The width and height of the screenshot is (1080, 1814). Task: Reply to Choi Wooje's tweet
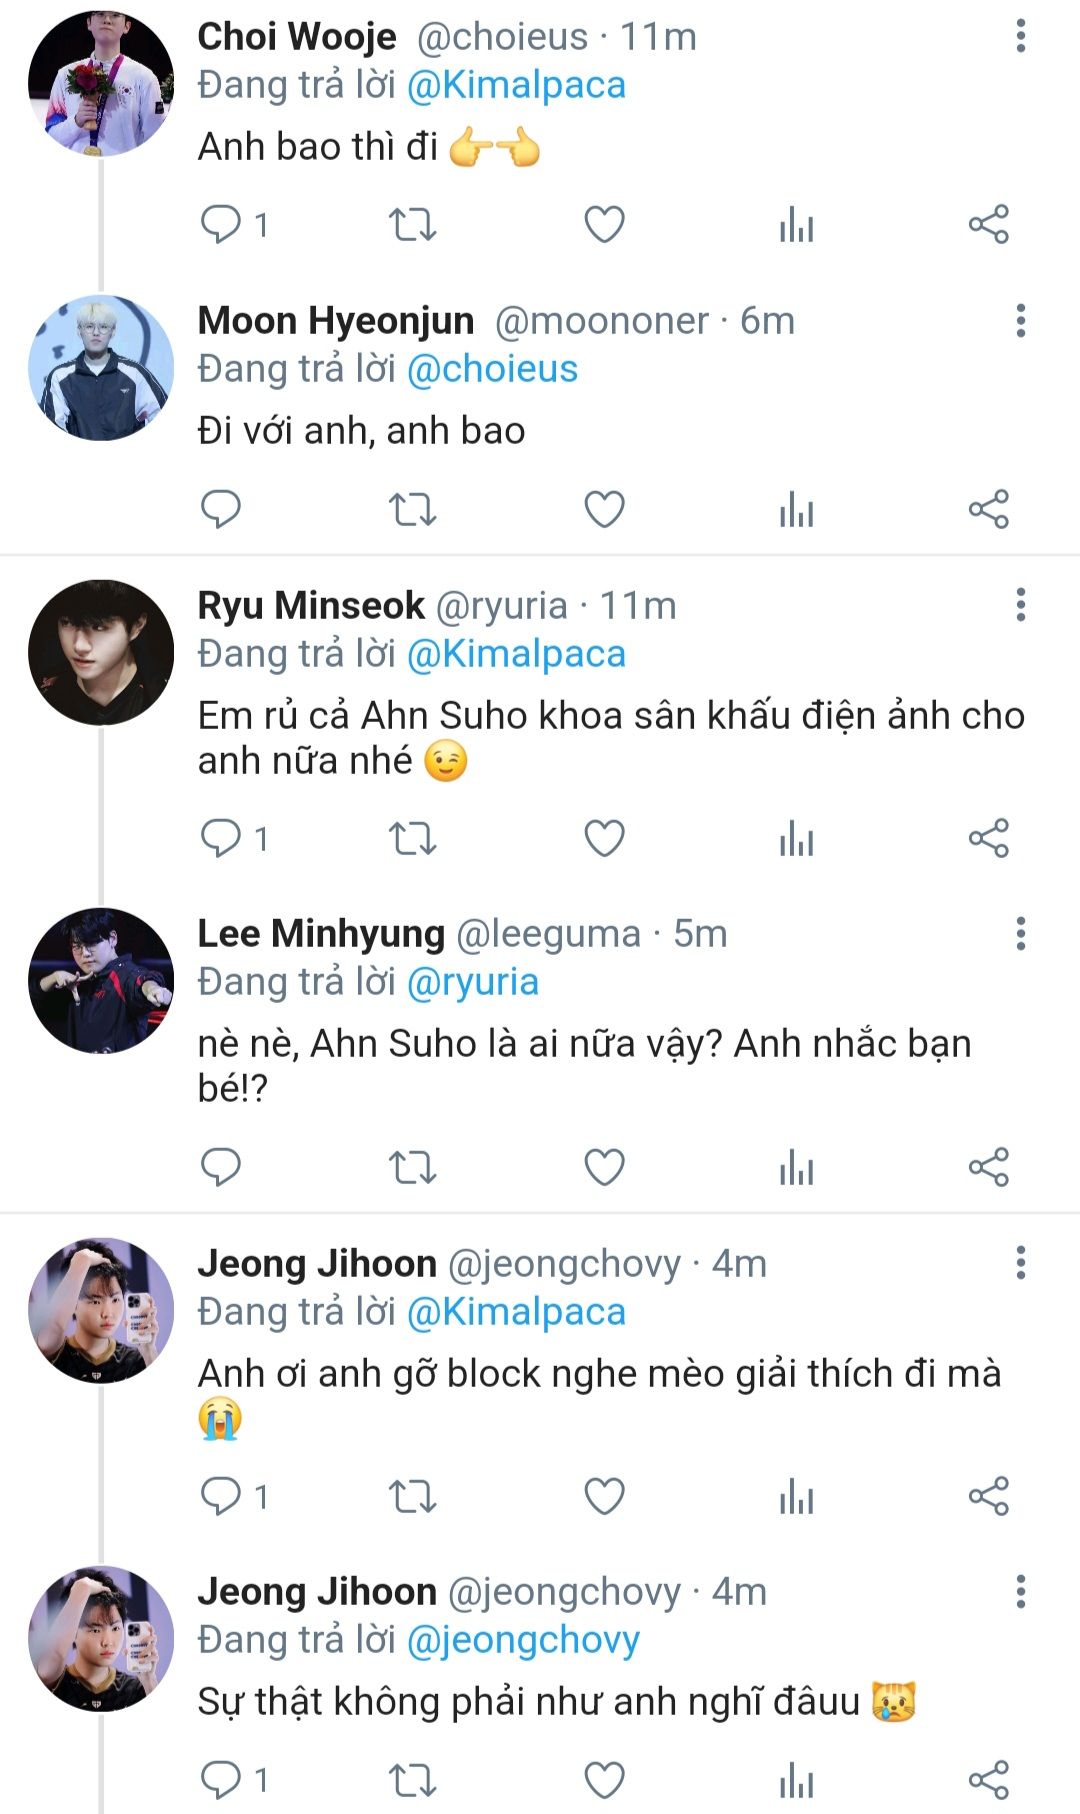[221, 224]
